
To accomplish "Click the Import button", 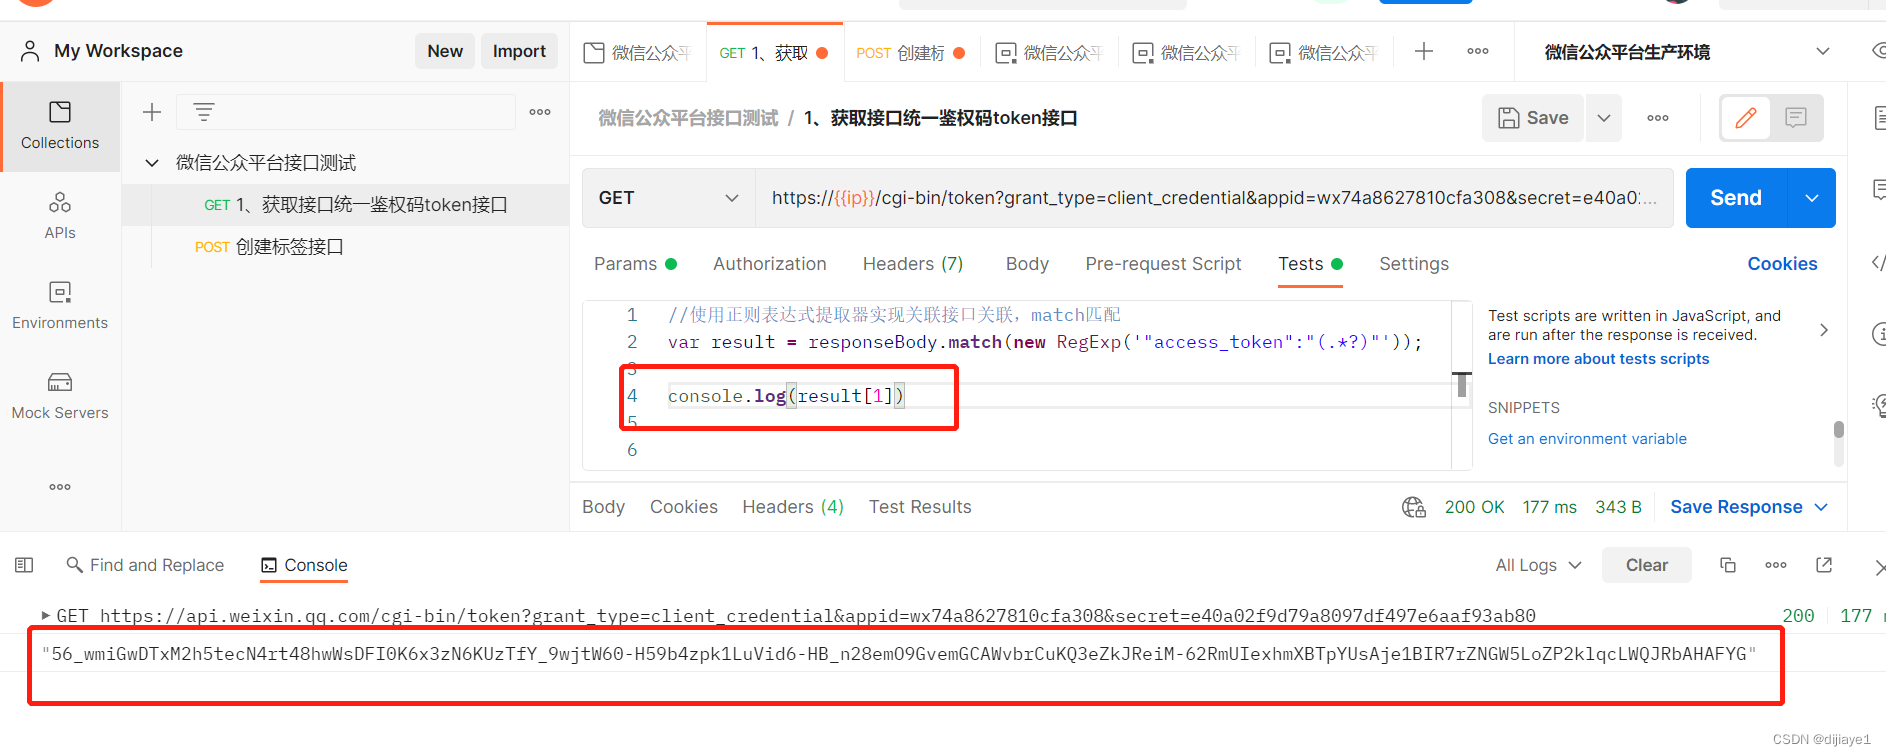I will 519,51.
